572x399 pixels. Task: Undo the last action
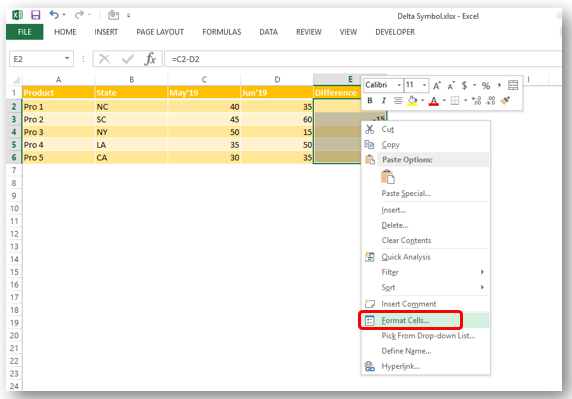click(54, 15)
